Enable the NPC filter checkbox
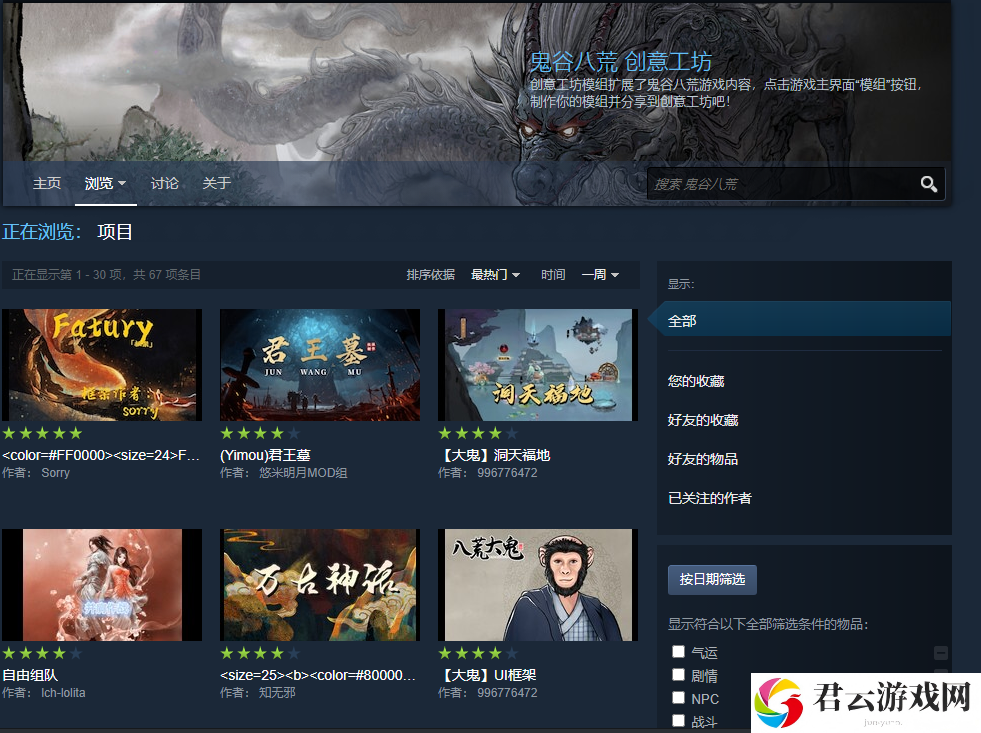The width and height of the screenshot is (981, 733). point(678,697)
